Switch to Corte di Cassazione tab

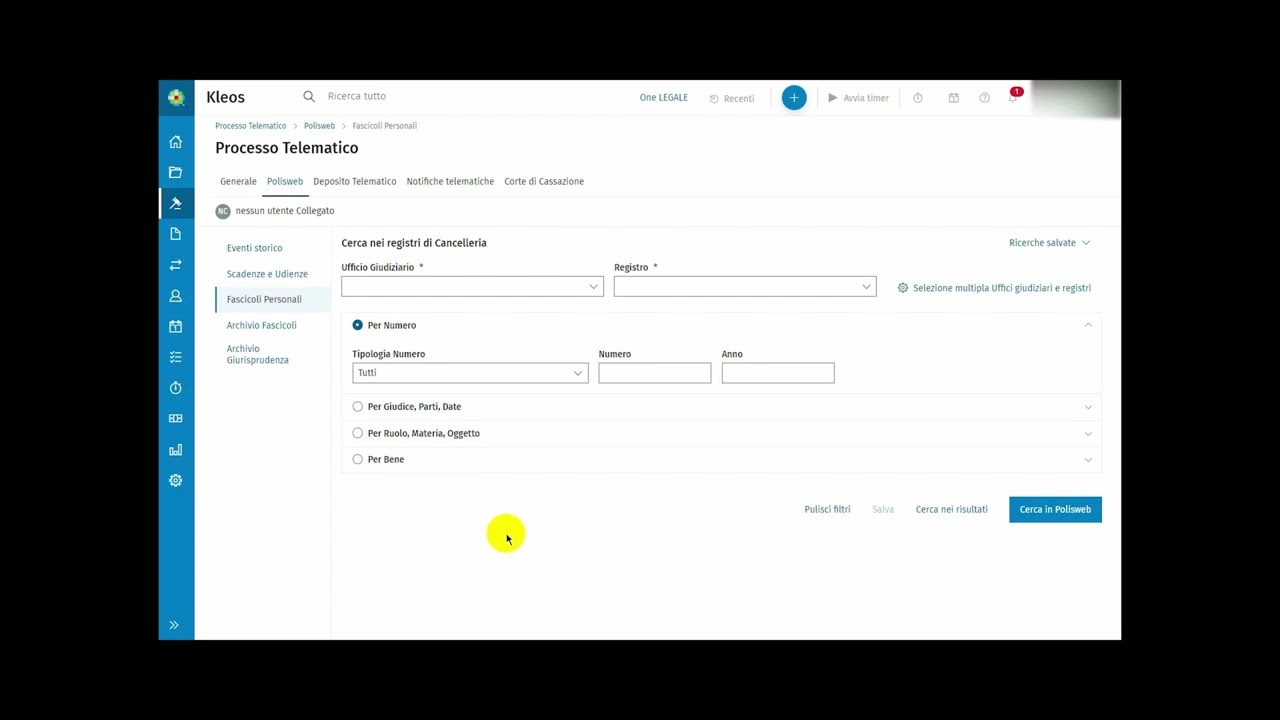tap(544, 181)
